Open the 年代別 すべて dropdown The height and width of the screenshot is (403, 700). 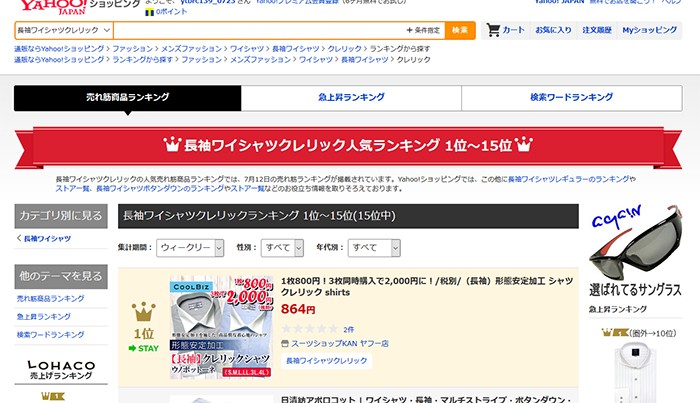[x=374, y=248]
